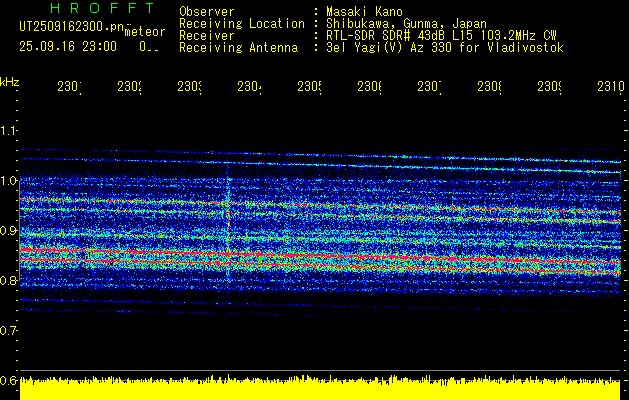Click the yellow signal level bar graph
Image resolution: width=629 pixels, height=400 pixels.
320,388
